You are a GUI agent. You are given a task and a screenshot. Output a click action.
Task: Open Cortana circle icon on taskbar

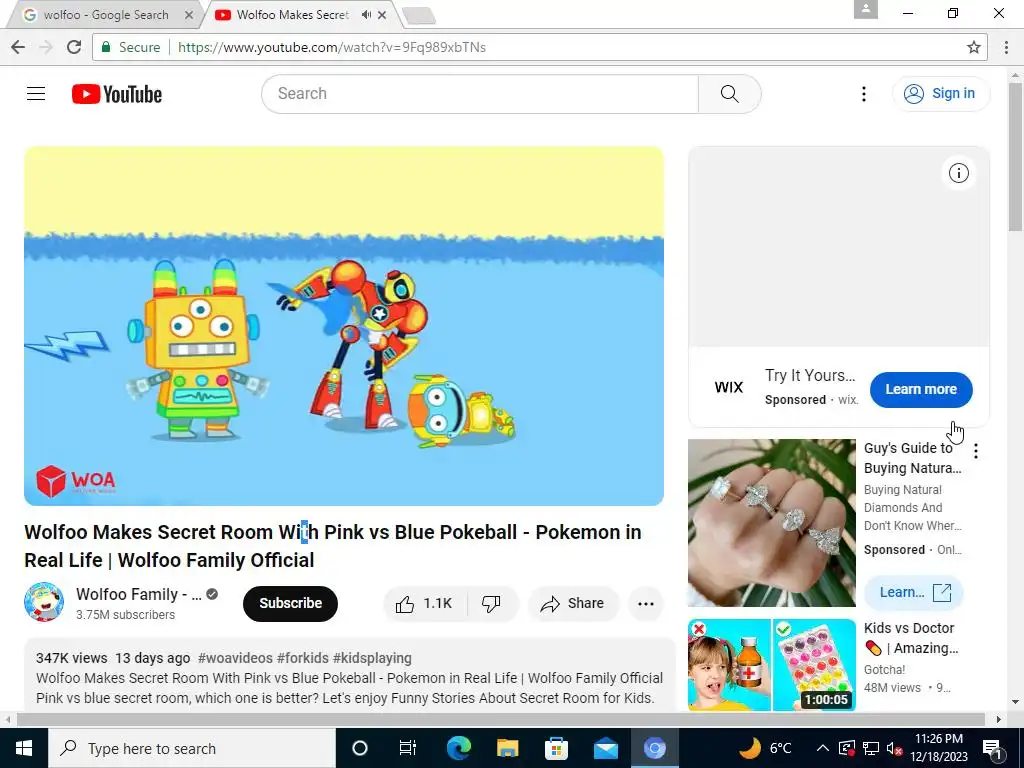360,748
